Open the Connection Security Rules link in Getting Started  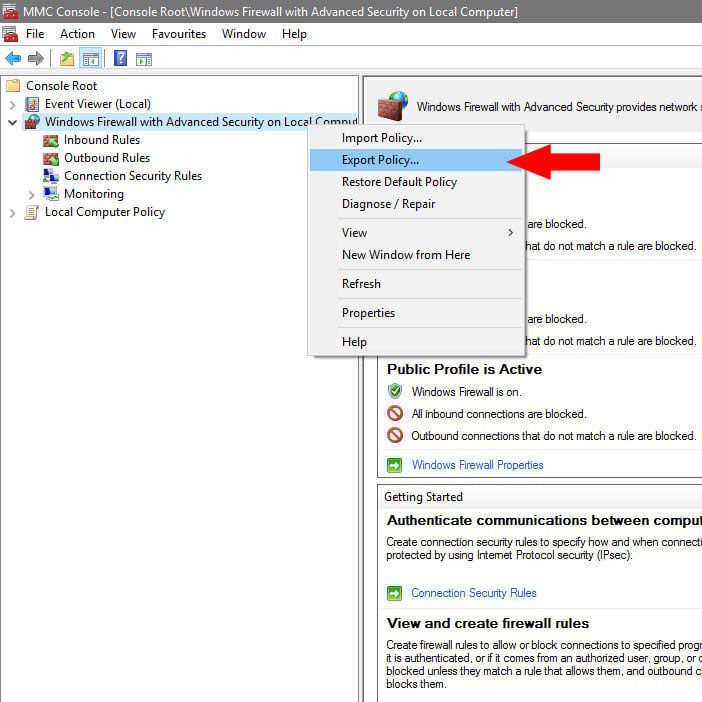pos(474,593)
